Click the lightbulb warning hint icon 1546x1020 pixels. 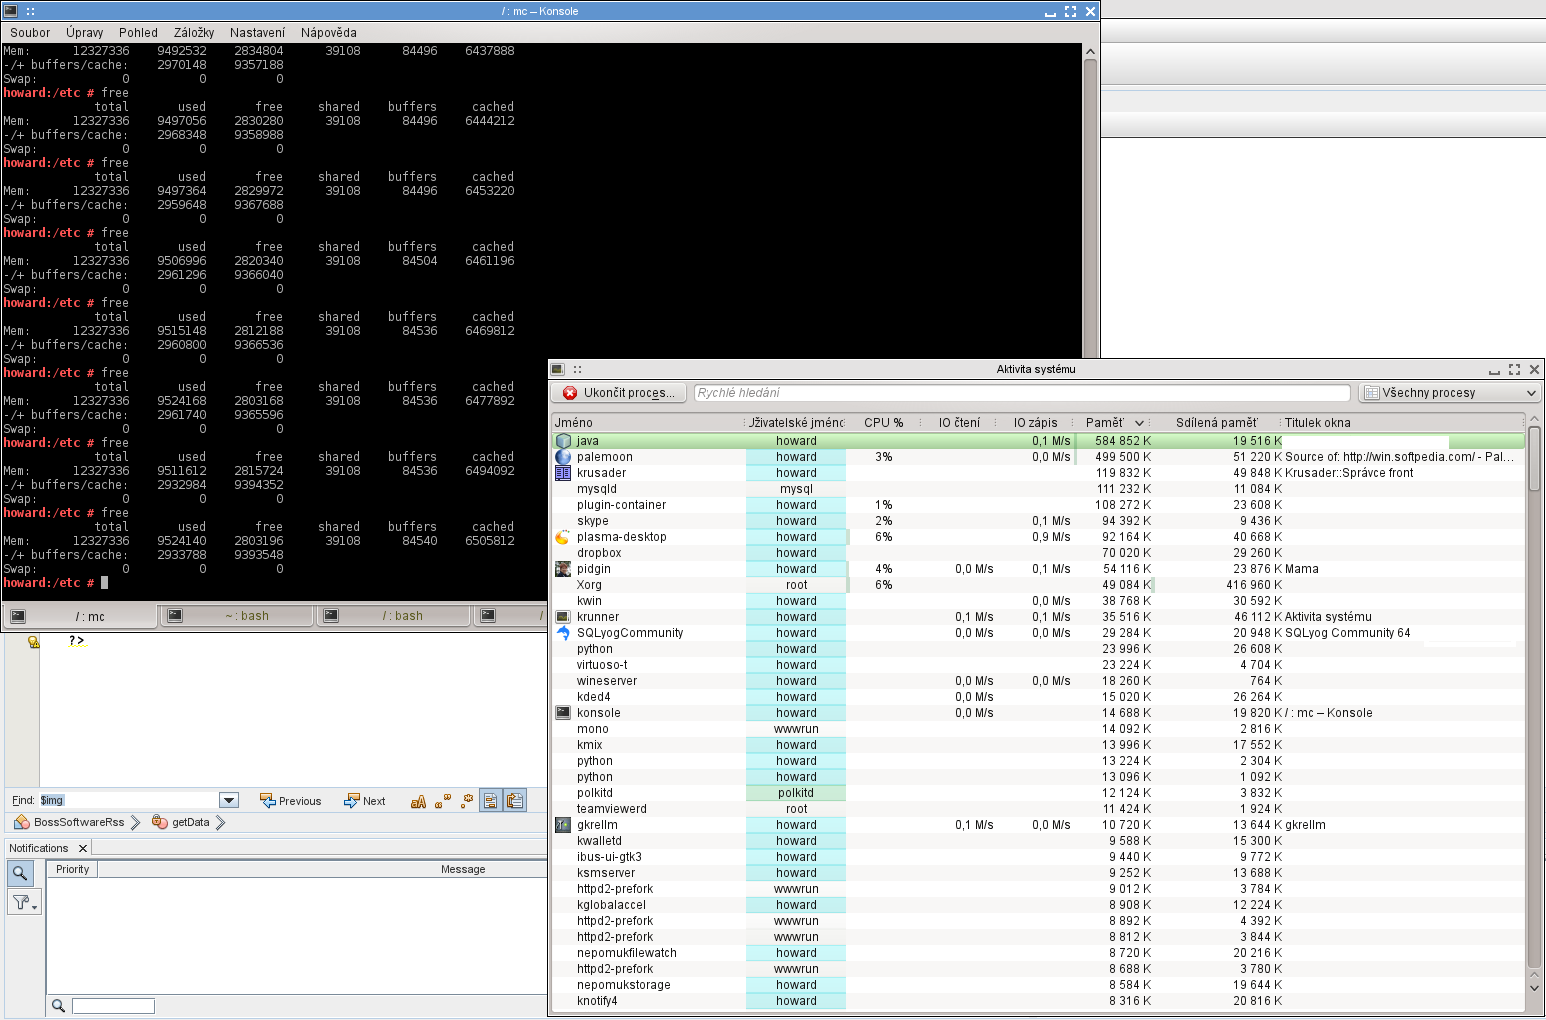[33, 642]
